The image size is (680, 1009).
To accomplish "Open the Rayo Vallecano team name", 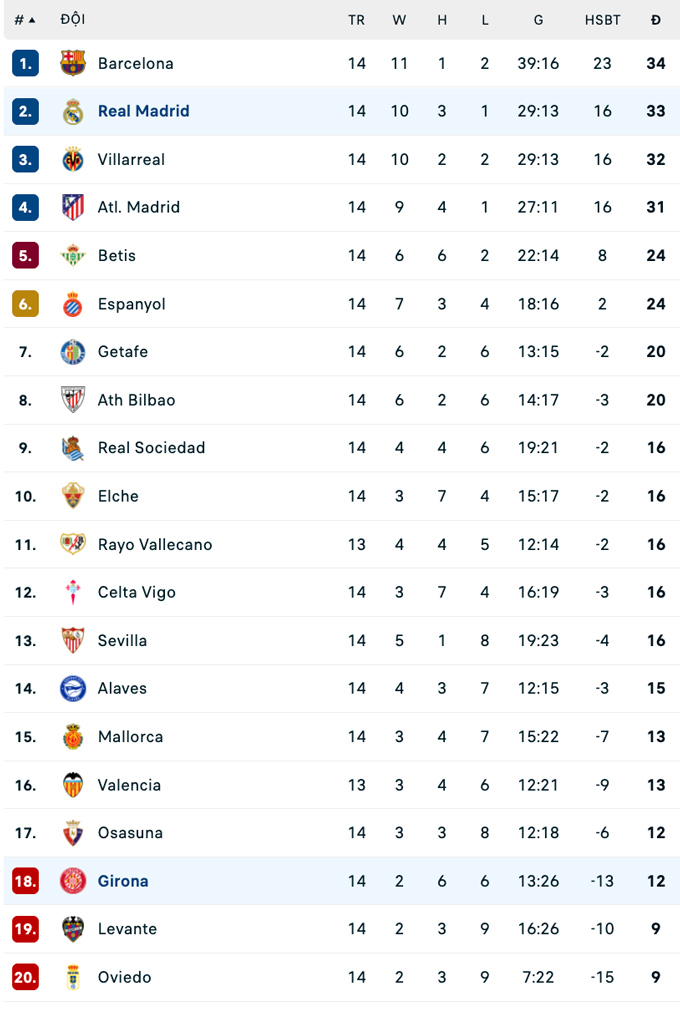I will pos(155,544).
